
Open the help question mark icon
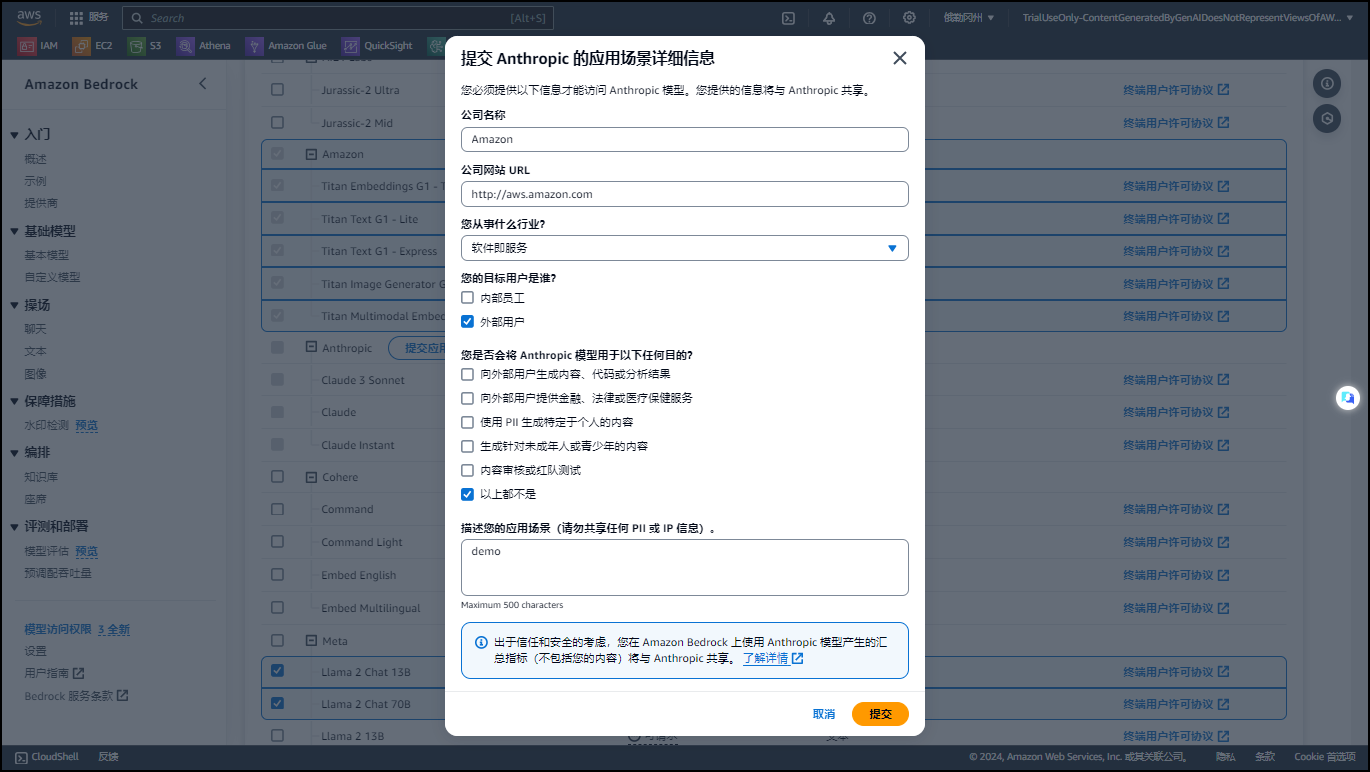pyautogui.click(x=869, y=18)
